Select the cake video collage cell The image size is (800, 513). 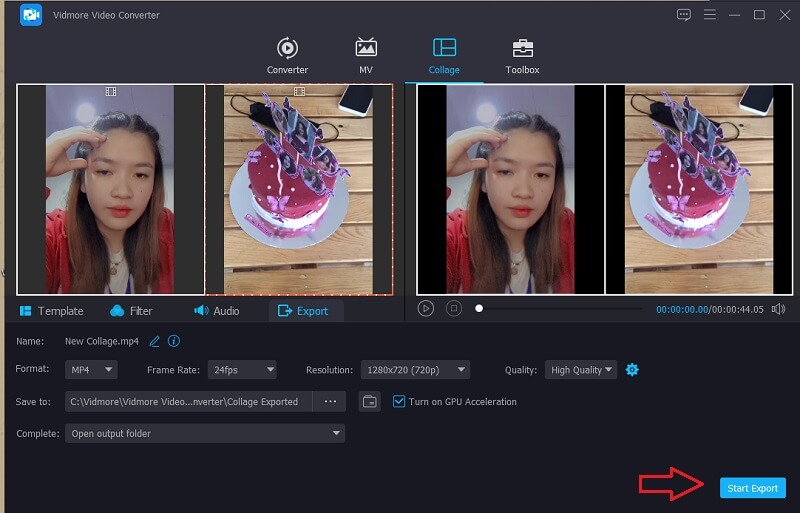coord(298,189)
